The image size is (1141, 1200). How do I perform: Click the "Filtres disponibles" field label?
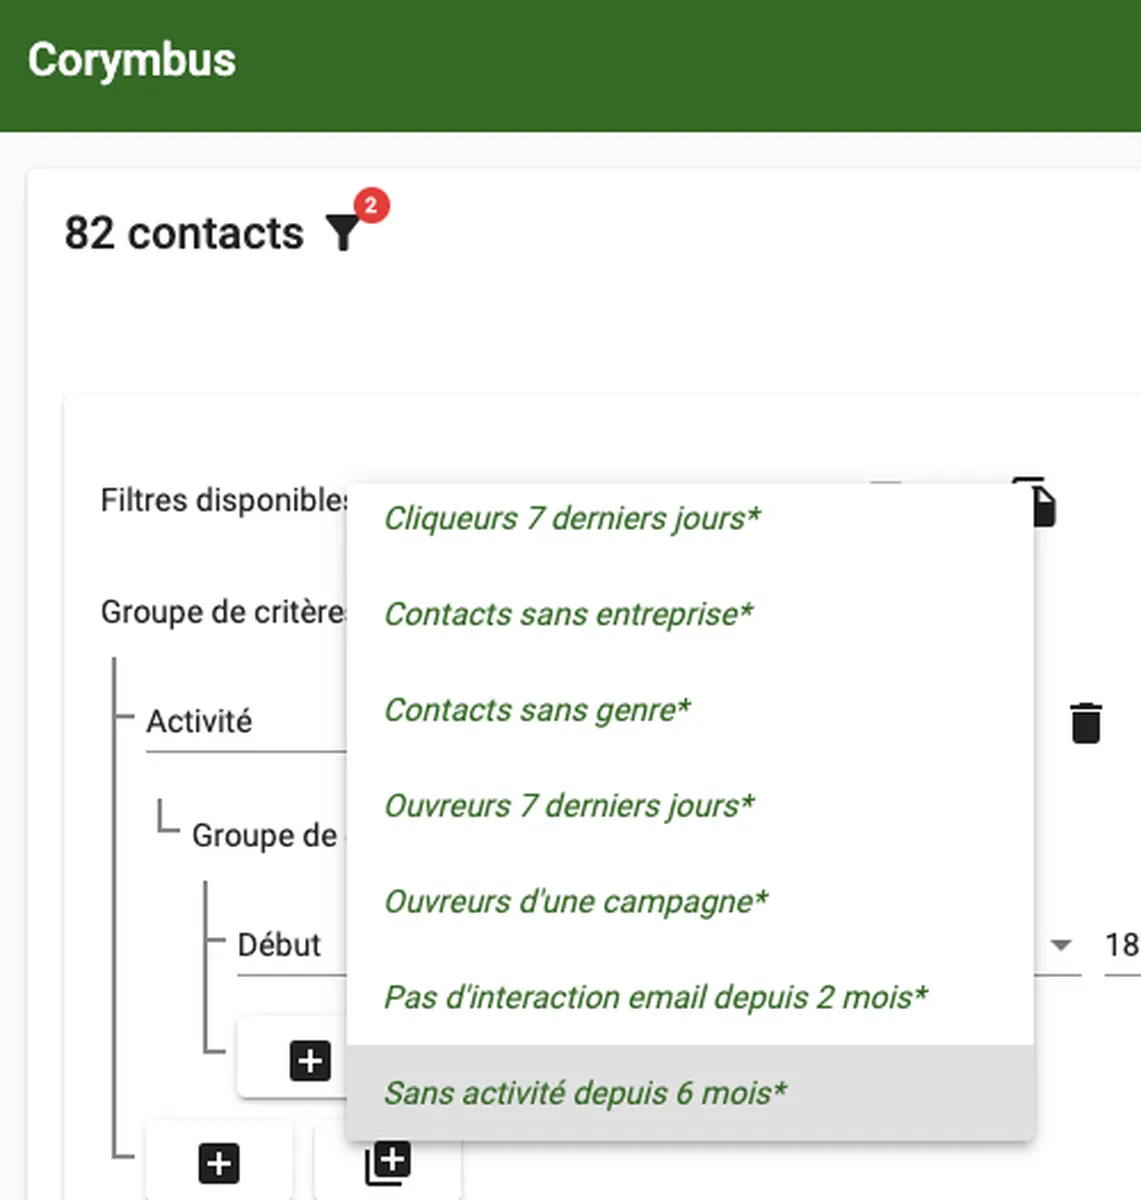click(224, 500)
